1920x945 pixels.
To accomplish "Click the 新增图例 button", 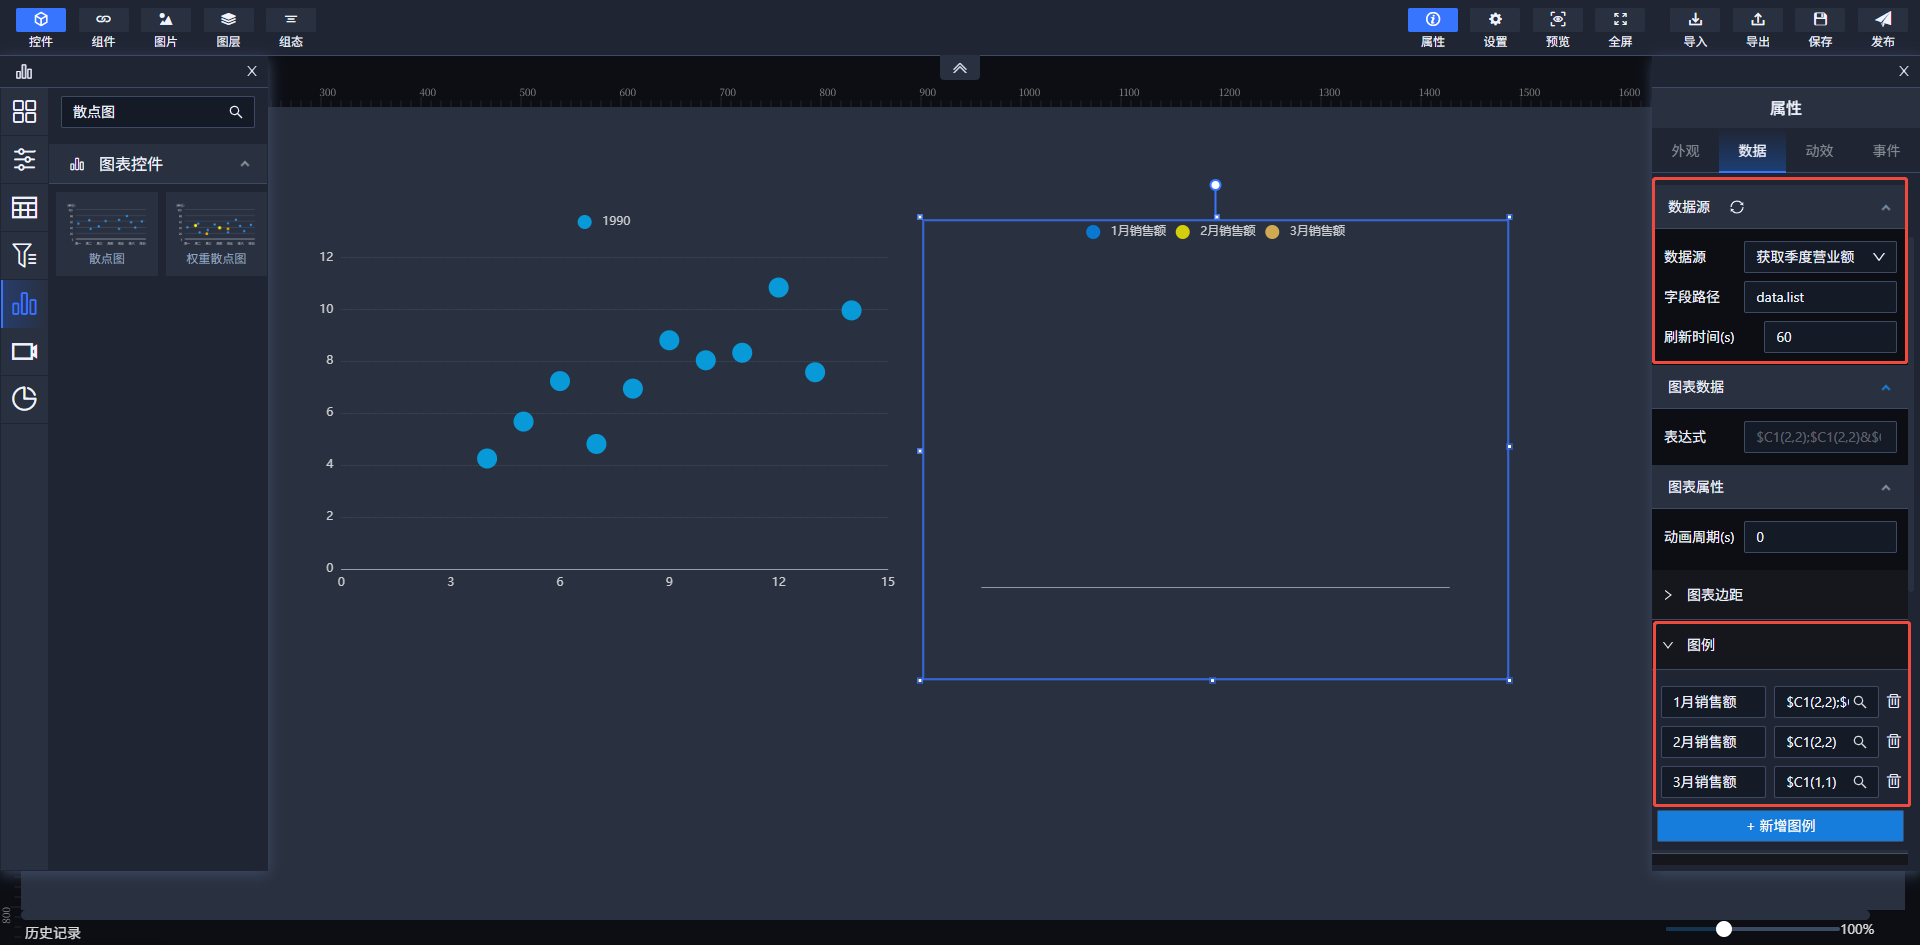I will pyautogui.click(x=1780, y=826).
